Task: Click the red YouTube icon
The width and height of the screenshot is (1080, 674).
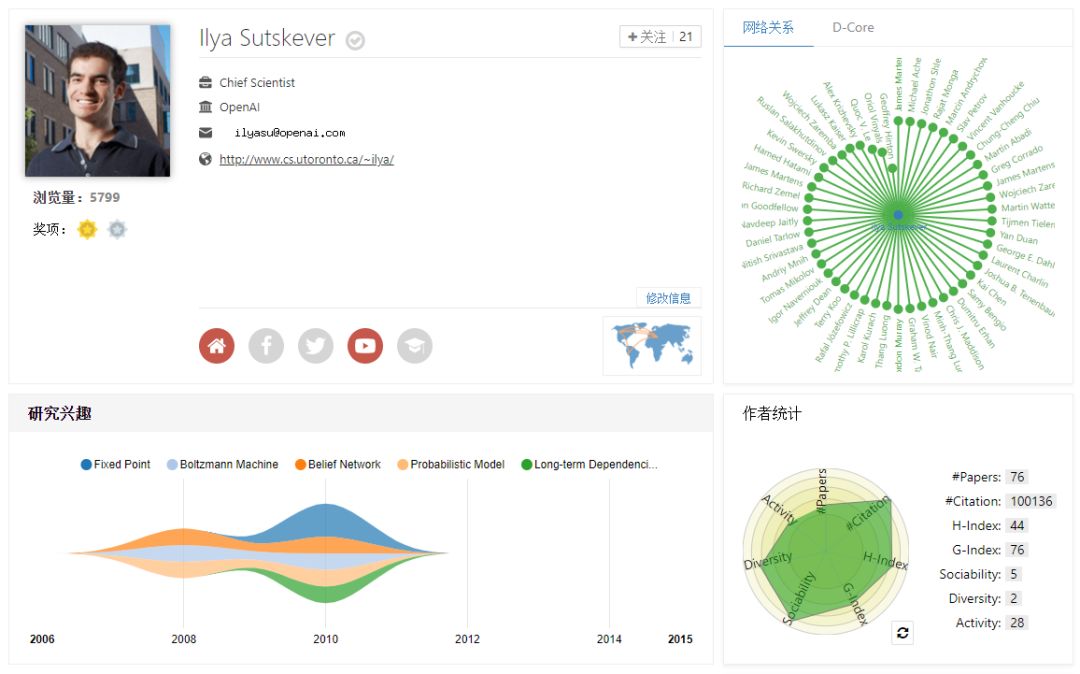Action: (365, 346)
